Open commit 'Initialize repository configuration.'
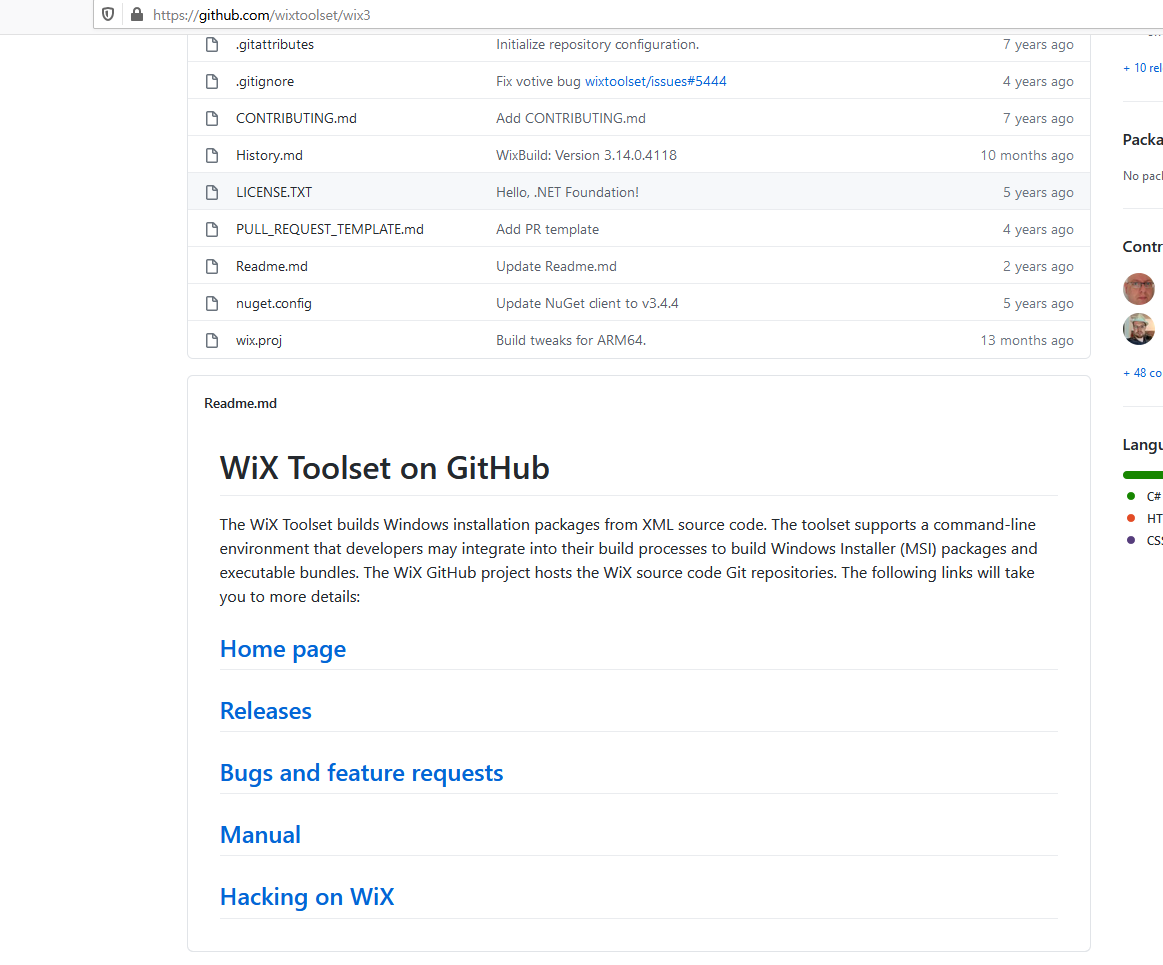 click(x=598, y=45)
